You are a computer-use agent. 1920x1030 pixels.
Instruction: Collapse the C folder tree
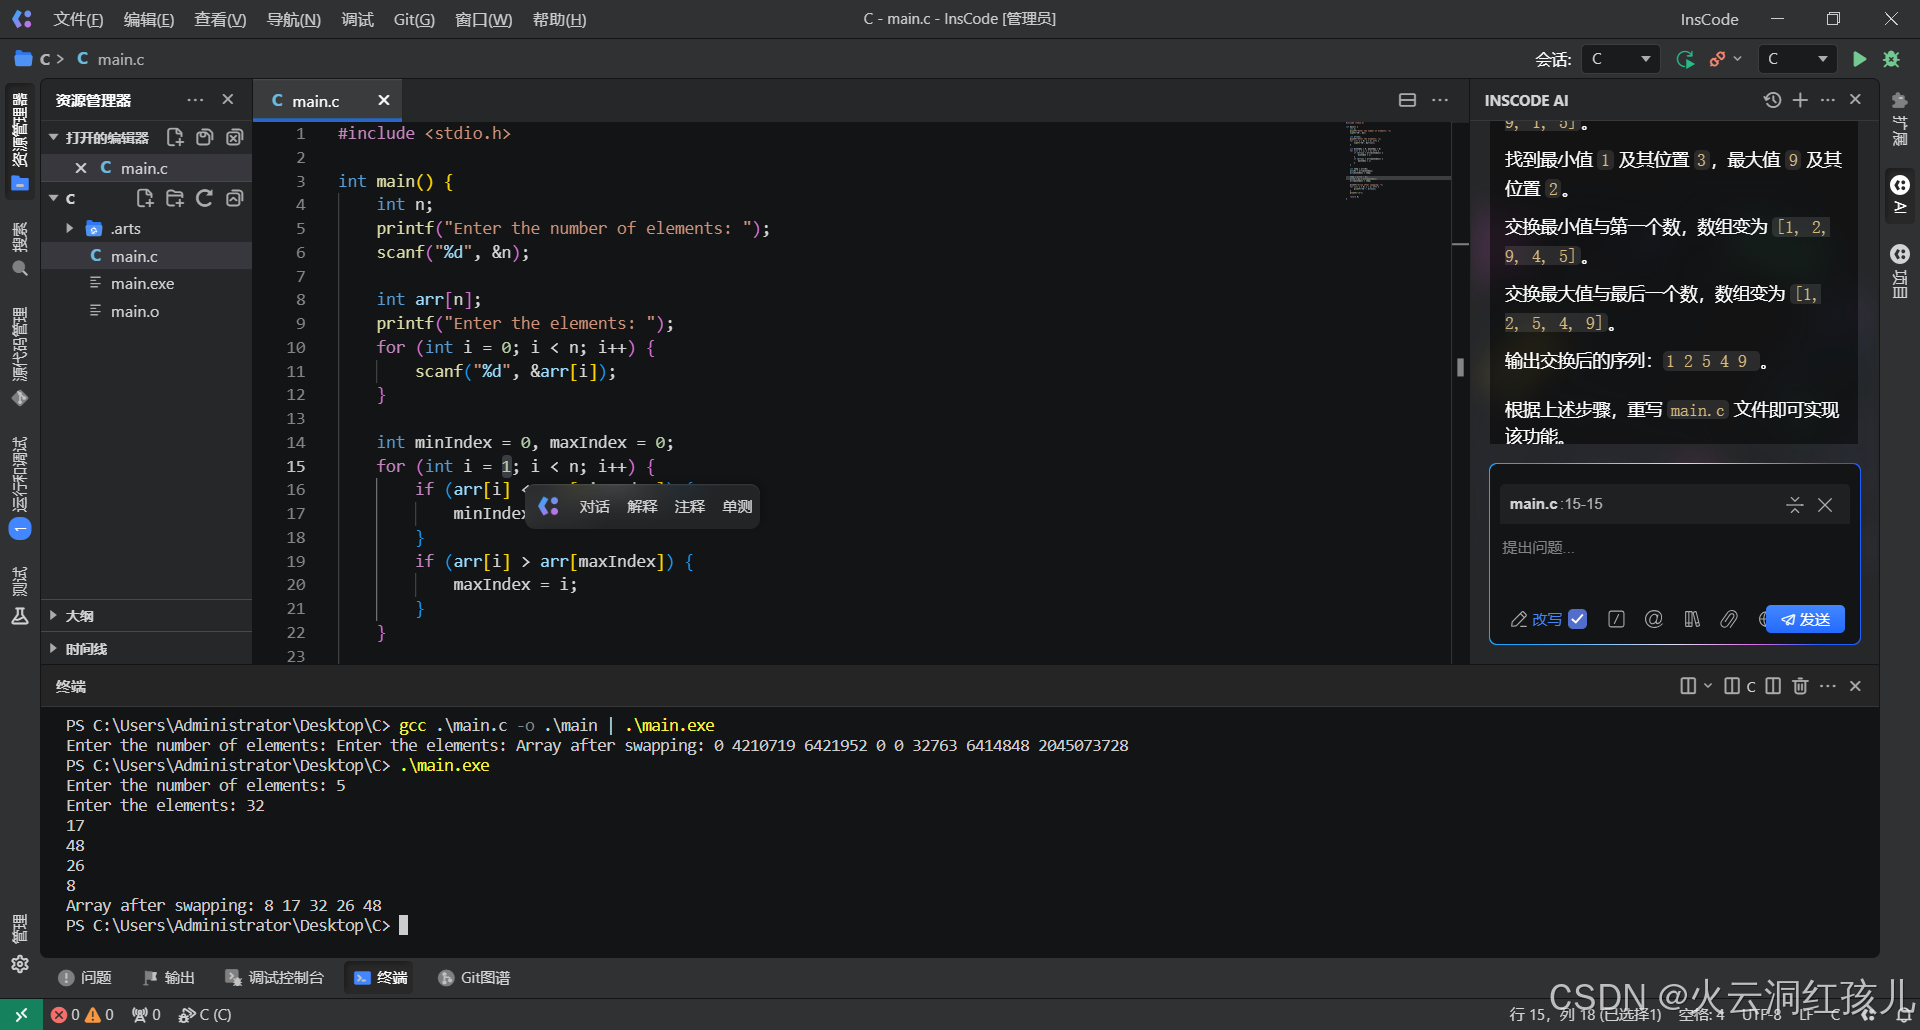coord(54,198)
